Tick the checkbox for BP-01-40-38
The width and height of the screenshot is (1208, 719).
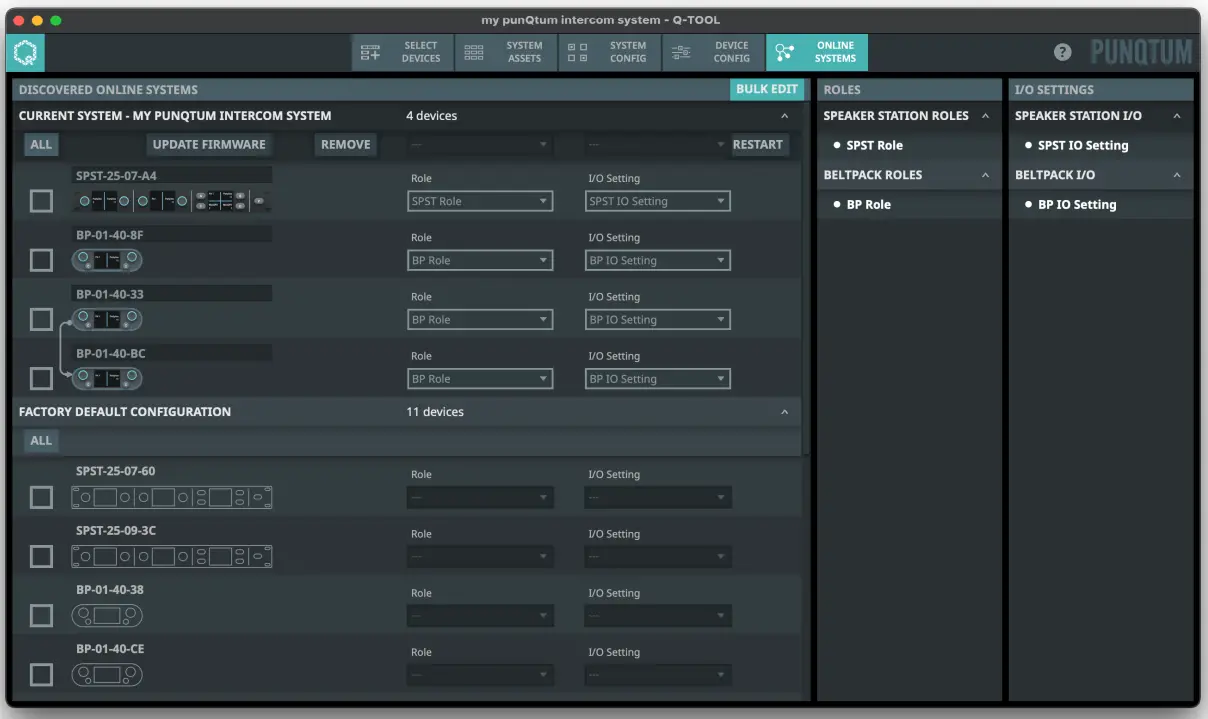[x=41, y=615]
